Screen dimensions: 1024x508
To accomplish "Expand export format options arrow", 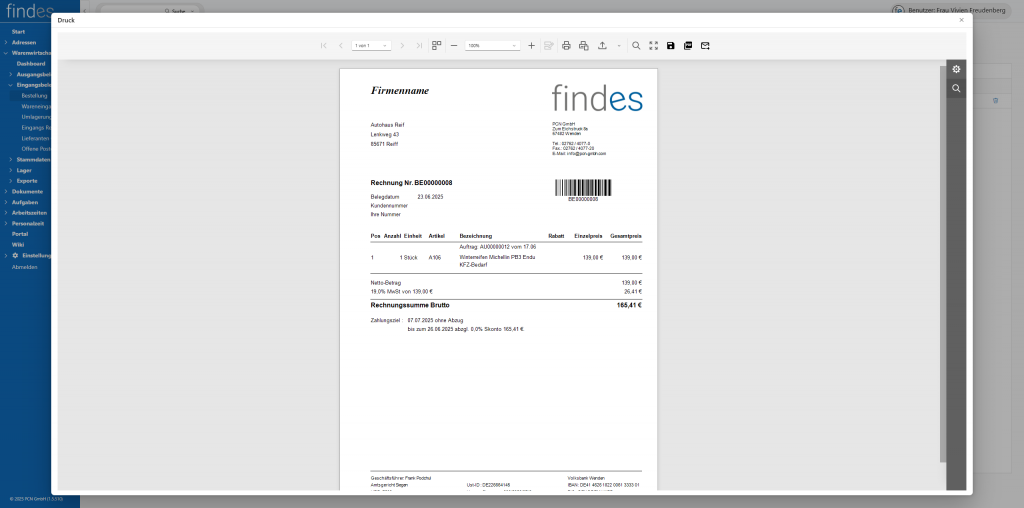I will coord(618,46).
